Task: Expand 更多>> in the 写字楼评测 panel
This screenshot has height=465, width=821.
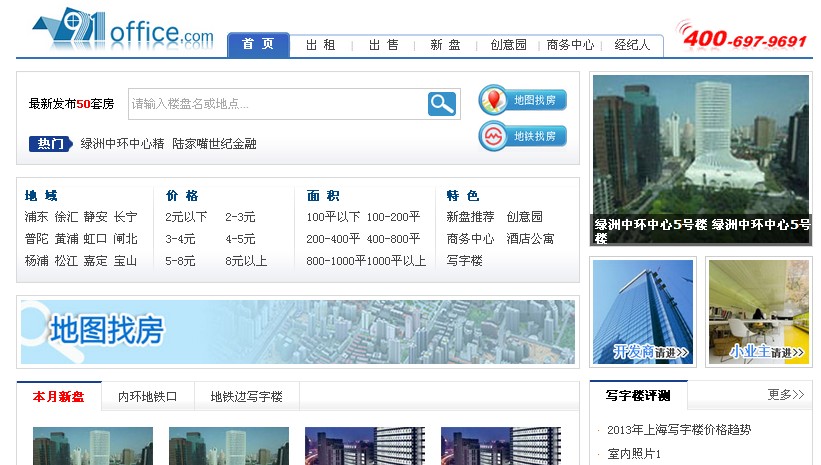Action: pyautogui.click(x=785, y=395)
